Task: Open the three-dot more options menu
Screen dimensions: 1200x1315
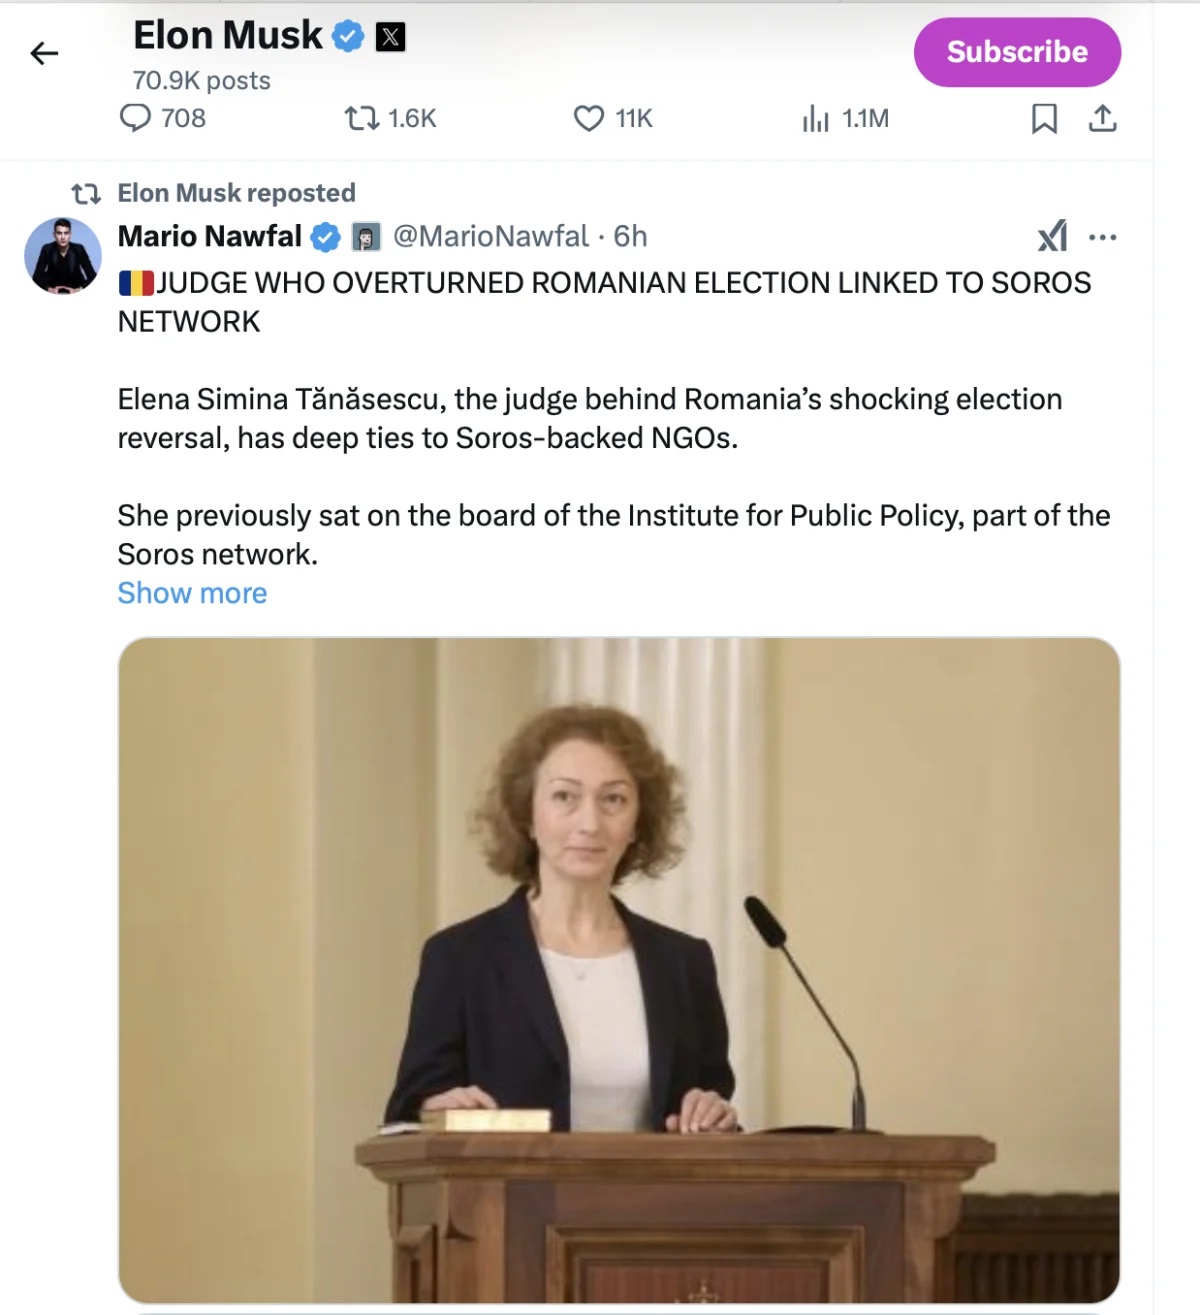Action: (x=1102, y=237)
